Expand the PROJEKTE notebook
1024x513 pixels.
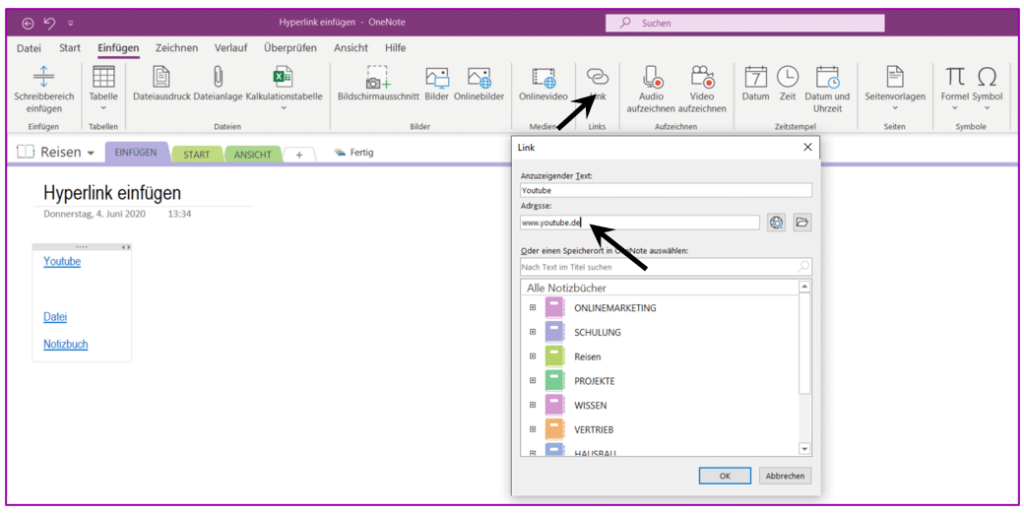click(533, 381)
